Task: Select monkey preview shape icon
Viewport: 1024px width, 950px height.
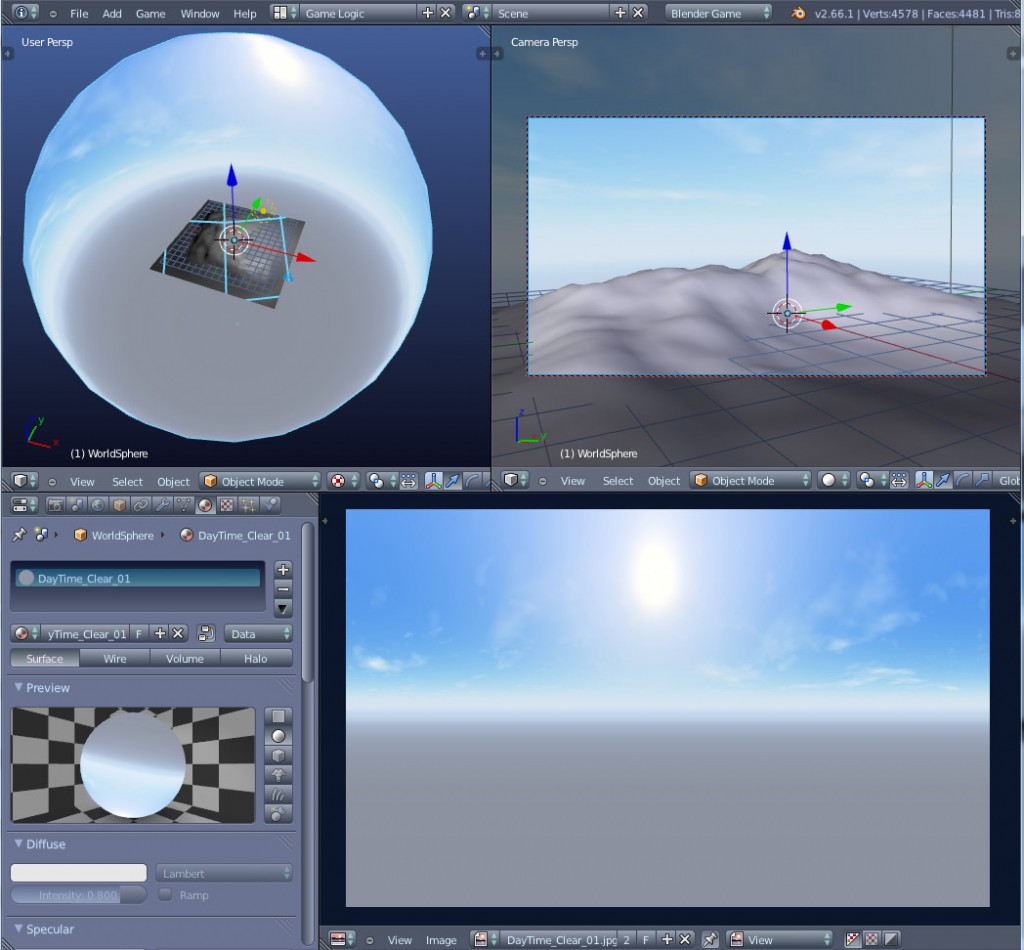Action: pos(278,774)
